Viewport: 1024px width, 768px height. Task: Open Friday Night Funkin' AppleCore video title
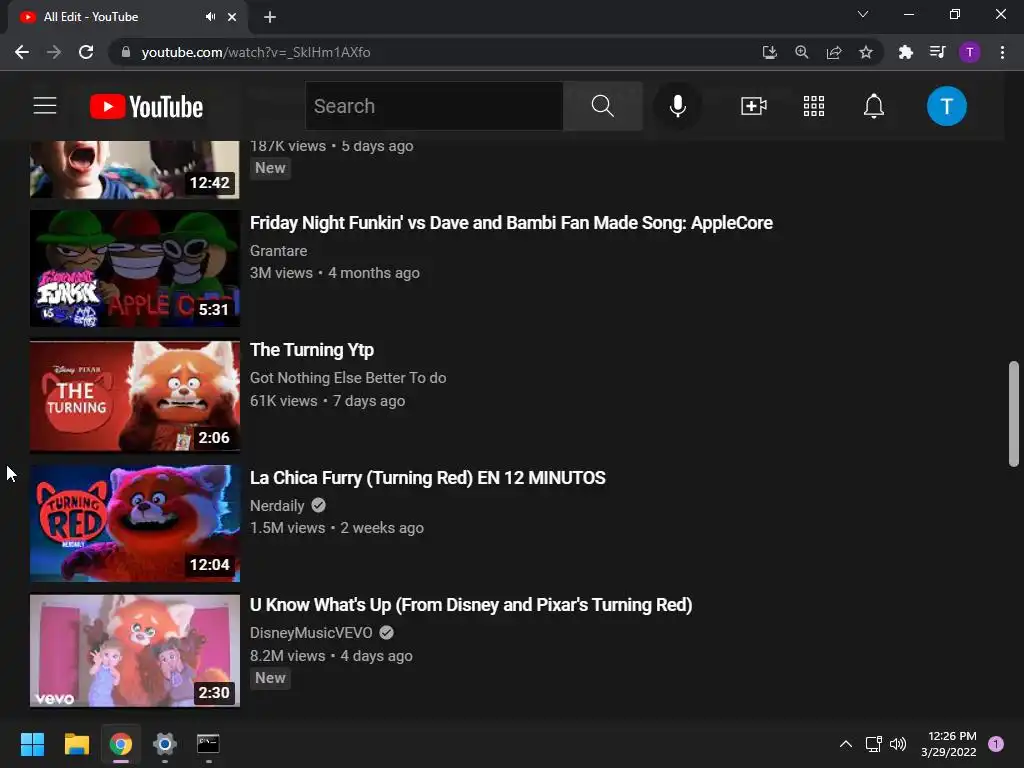coord(511,223)
